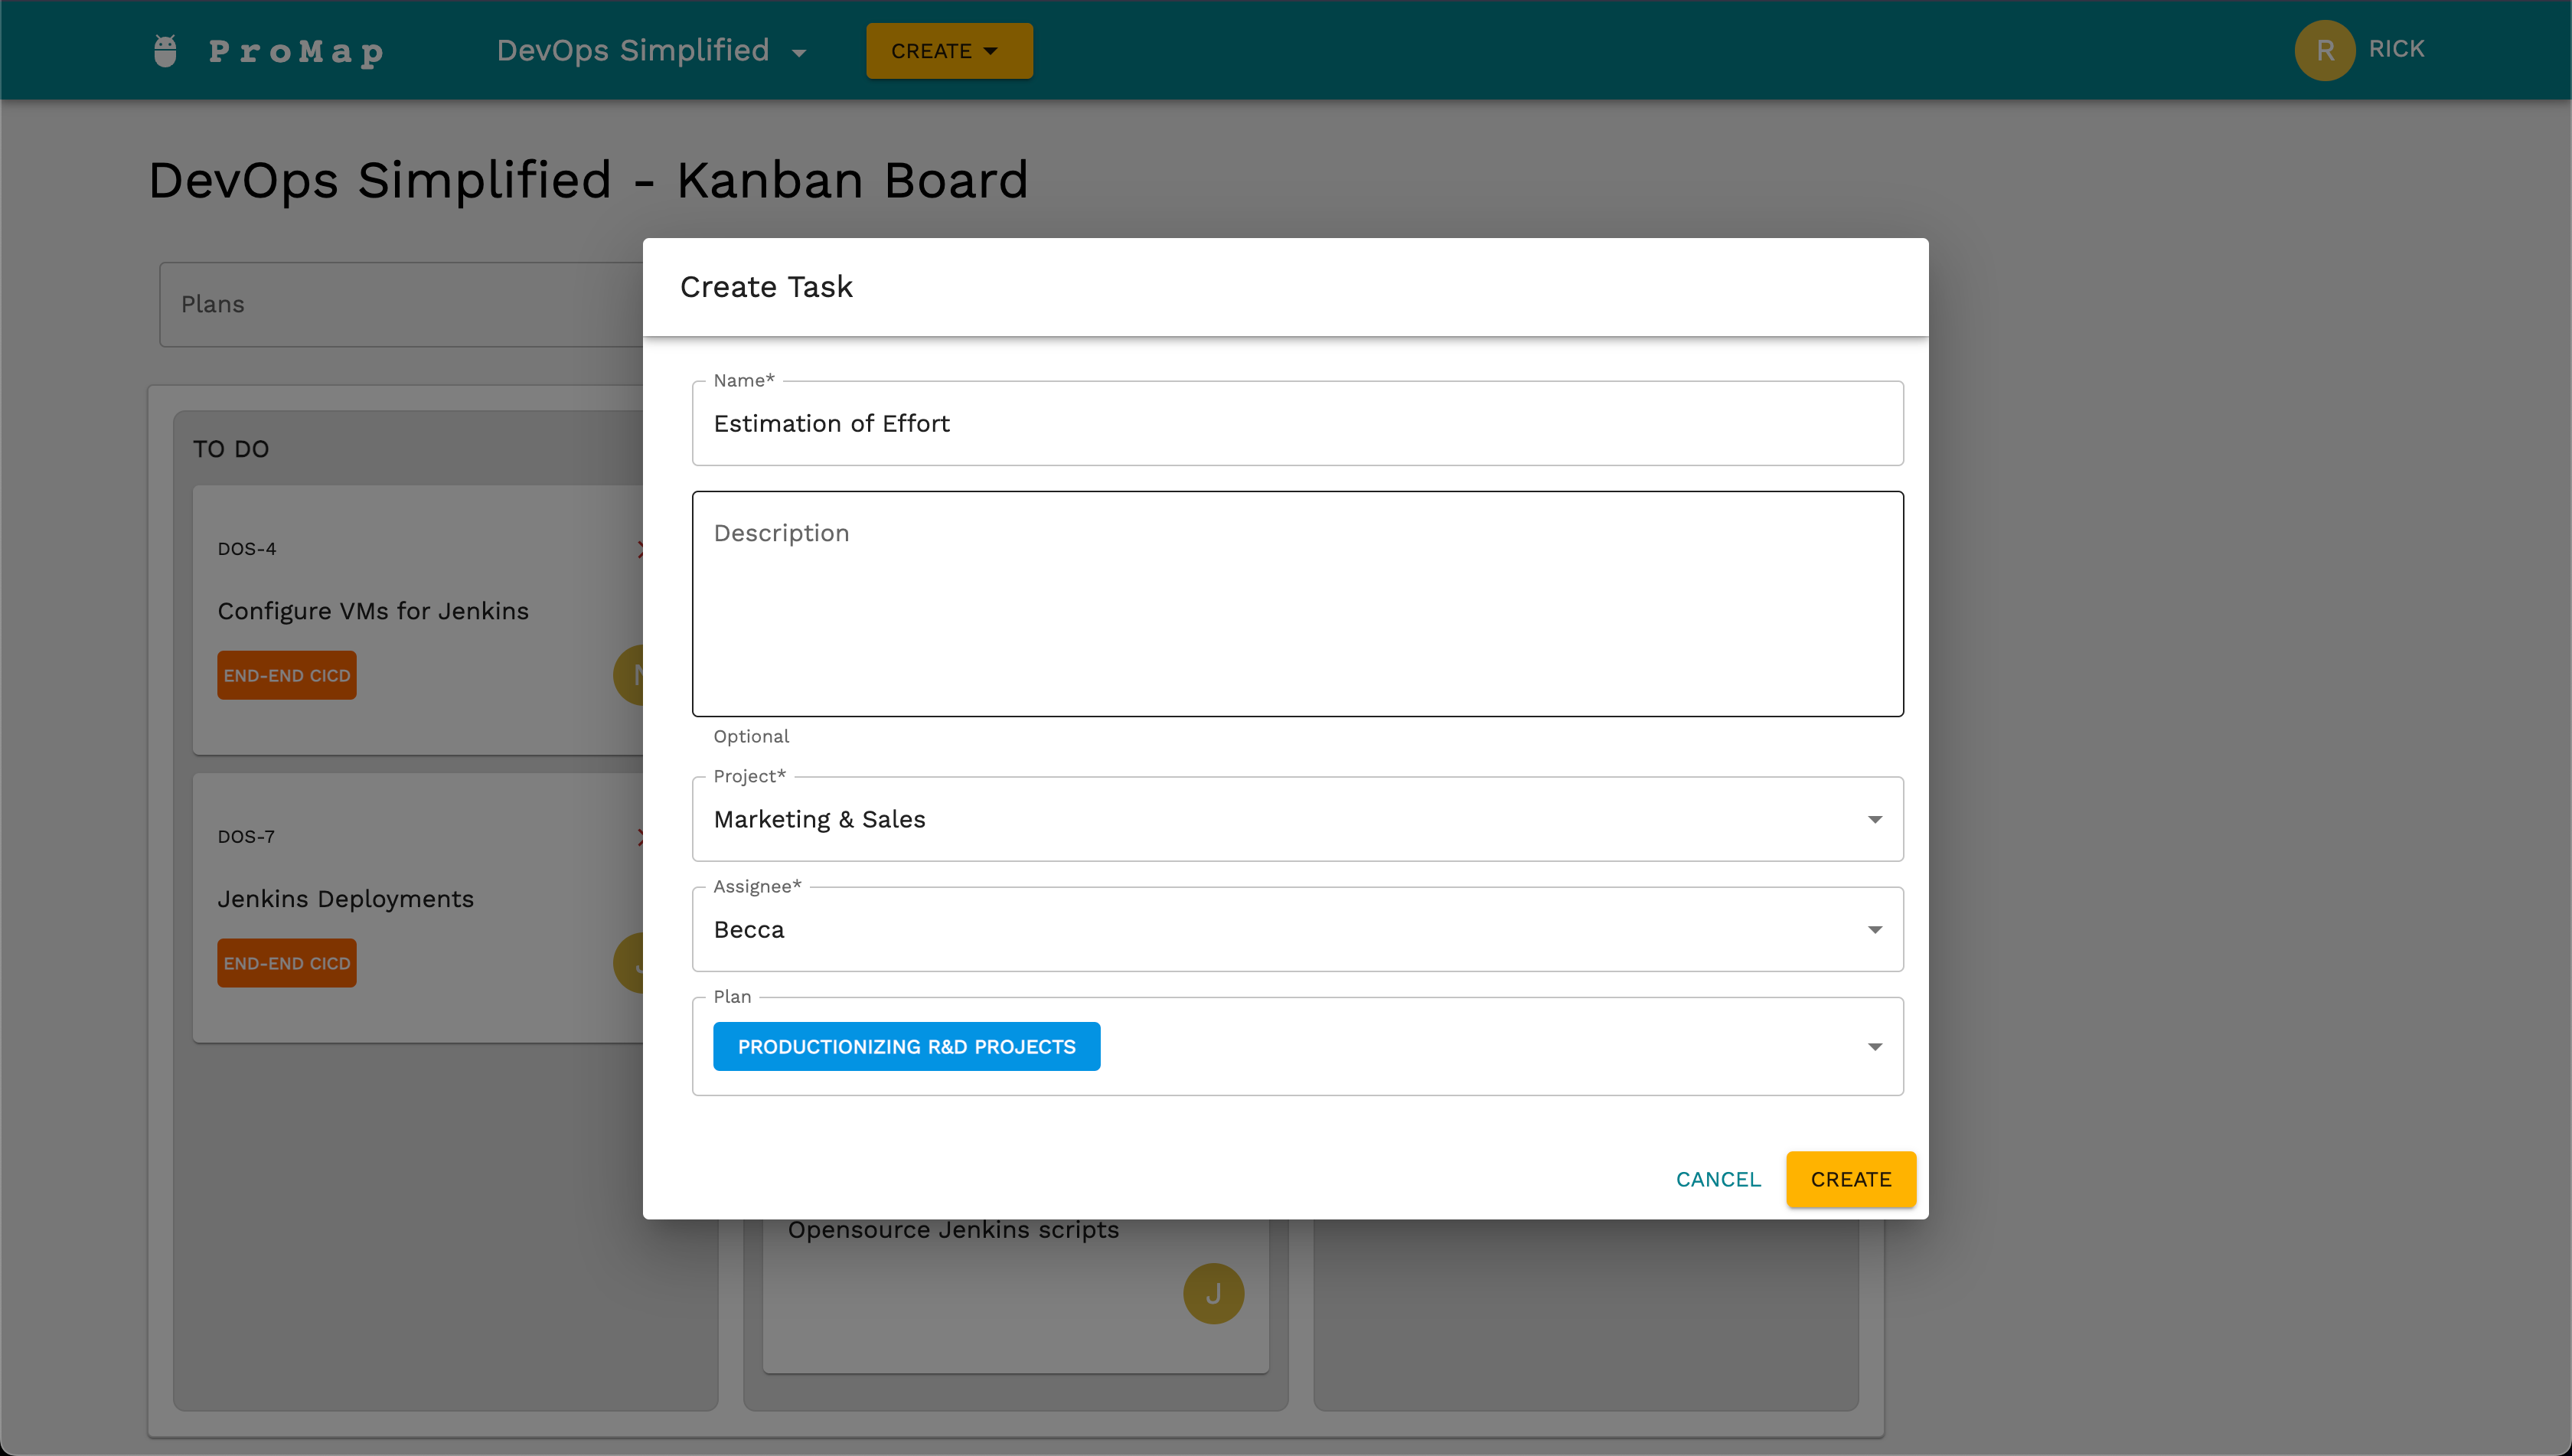Image resolution: width=2572 pixels, height=1456 pixels.
Task: Click the ProMap brand text
Action: tap(296, 51)
